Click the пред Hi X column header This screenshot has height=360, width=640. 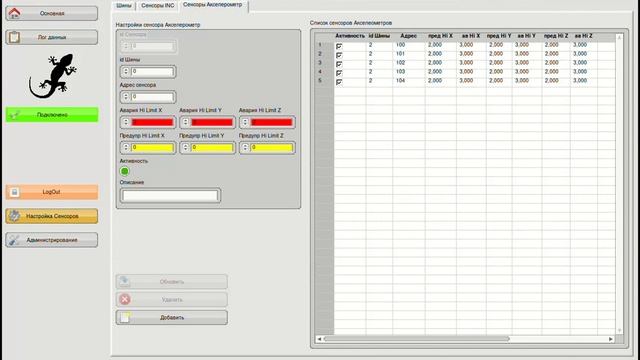pos(441,36)
